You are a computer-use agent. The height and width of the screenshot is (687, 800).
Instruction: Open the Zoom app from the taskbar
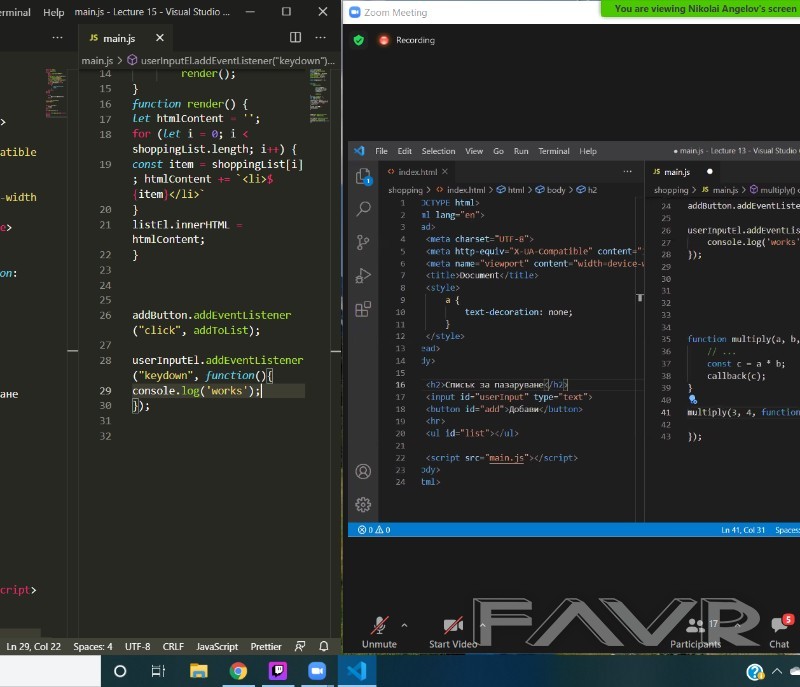[x=317, y=670]
